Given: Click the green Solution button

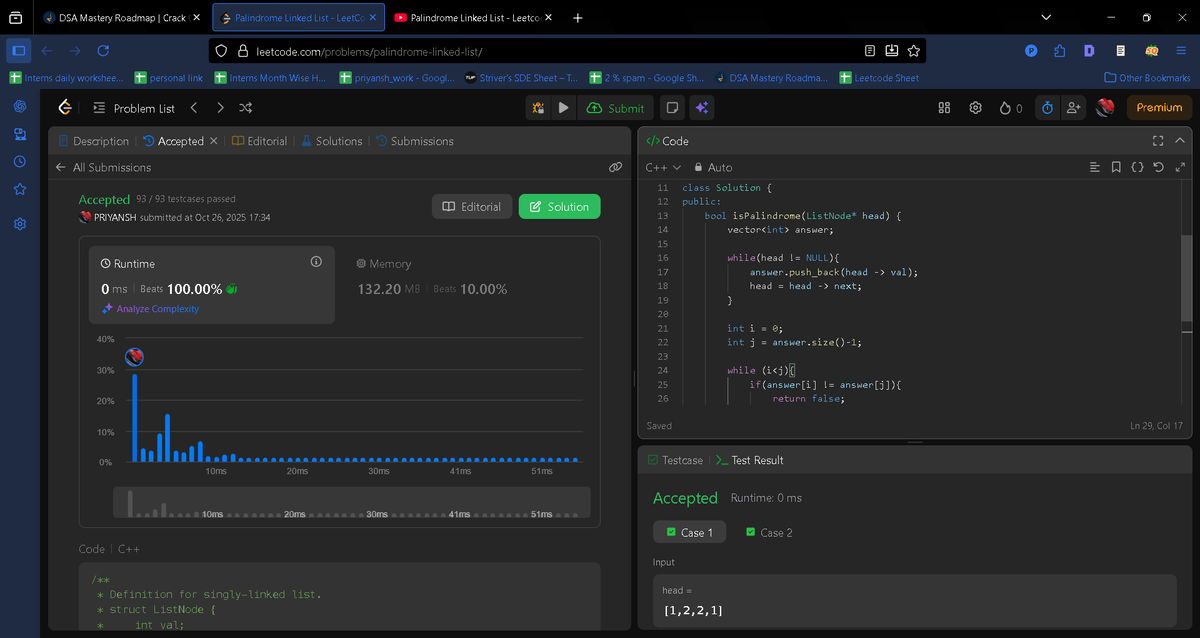Looking at the screenshot, I should pyautogui.click(x=559, y=206).
